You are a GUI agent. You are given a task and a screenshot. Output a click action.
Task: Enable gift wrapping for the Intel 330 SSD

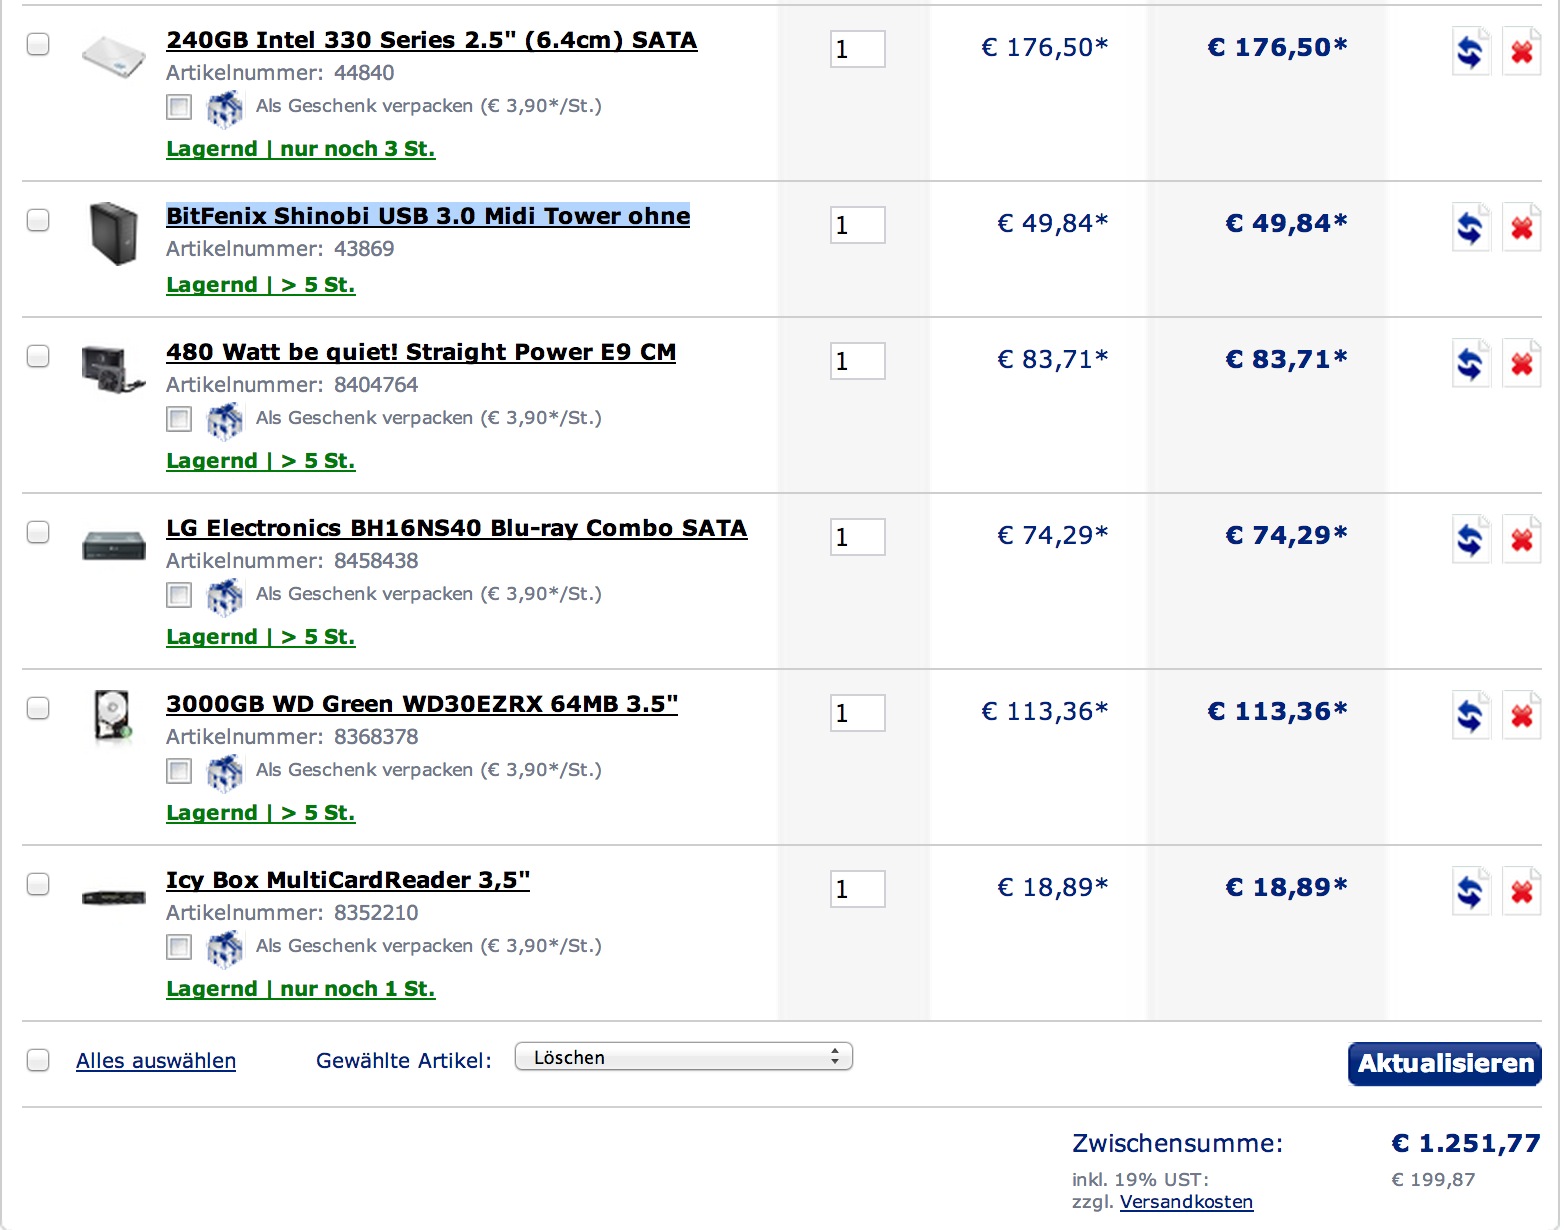tap(179, 107)
